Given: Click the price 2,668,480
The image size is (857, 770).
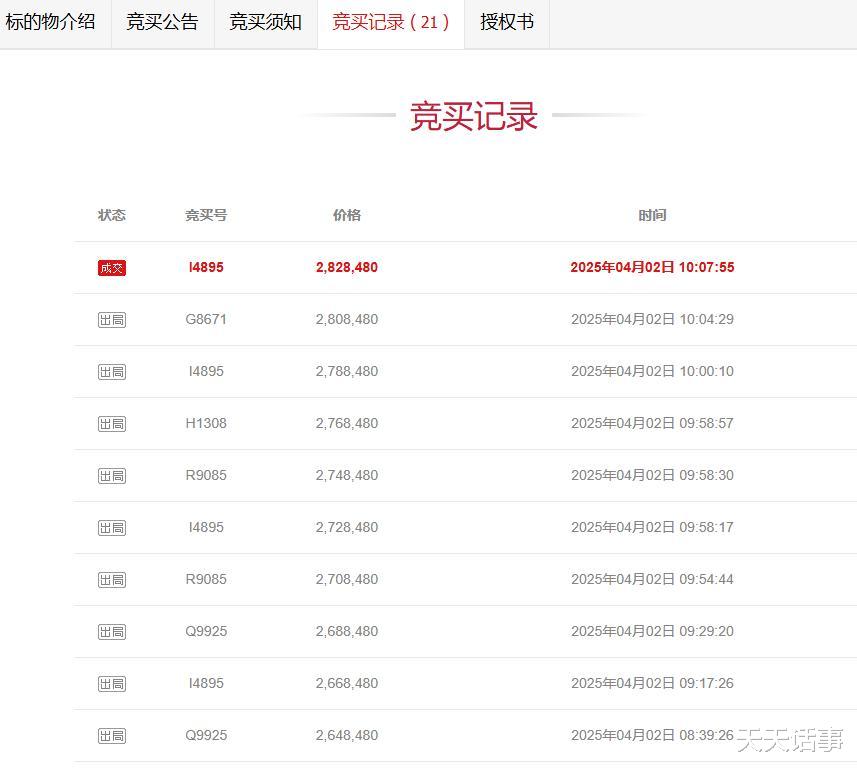Looking at the screenshot, I should coord(347,683).
